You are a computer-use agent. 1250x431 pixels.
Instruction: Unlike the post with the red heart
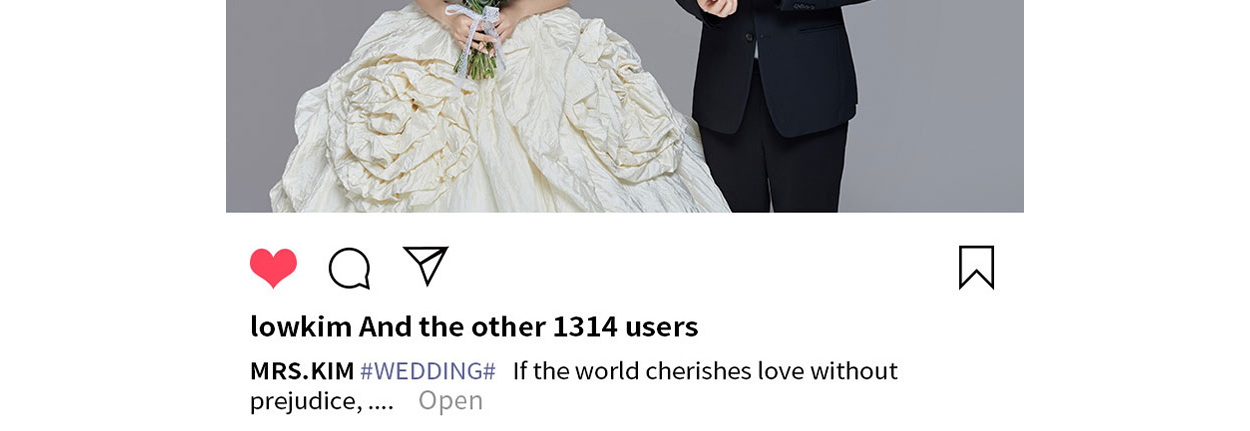click(273, 268)
